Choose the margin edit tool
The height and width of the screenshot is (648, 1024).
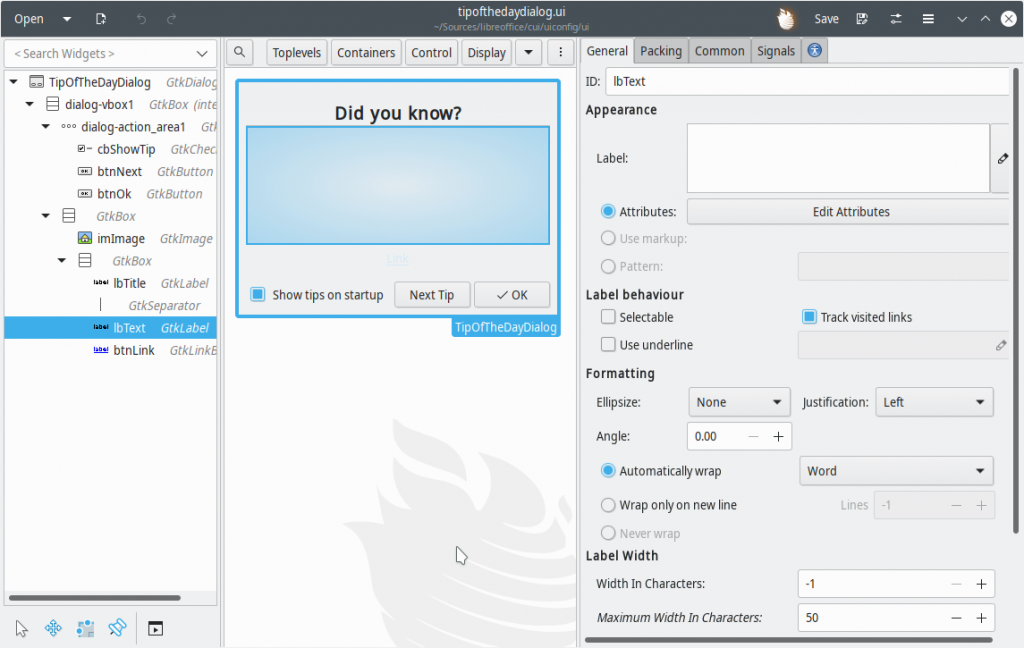(x=86, y=628)
